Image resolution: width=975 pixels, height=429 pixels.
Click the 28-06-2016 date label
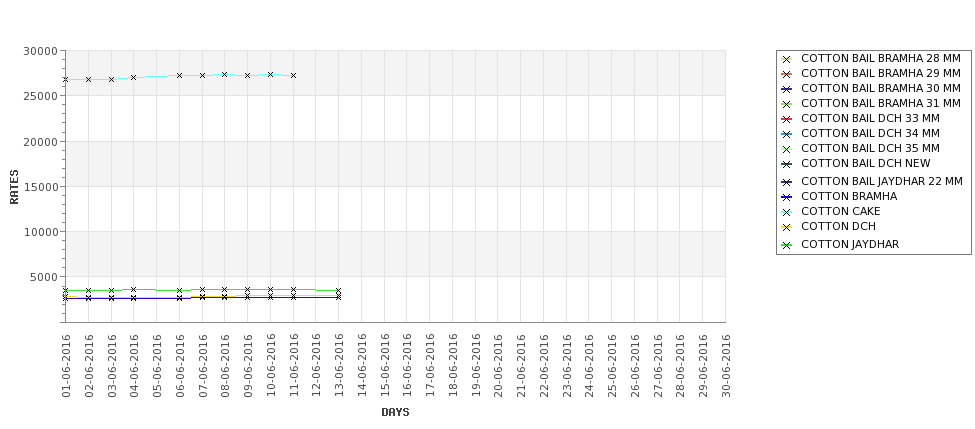(680, 366)
